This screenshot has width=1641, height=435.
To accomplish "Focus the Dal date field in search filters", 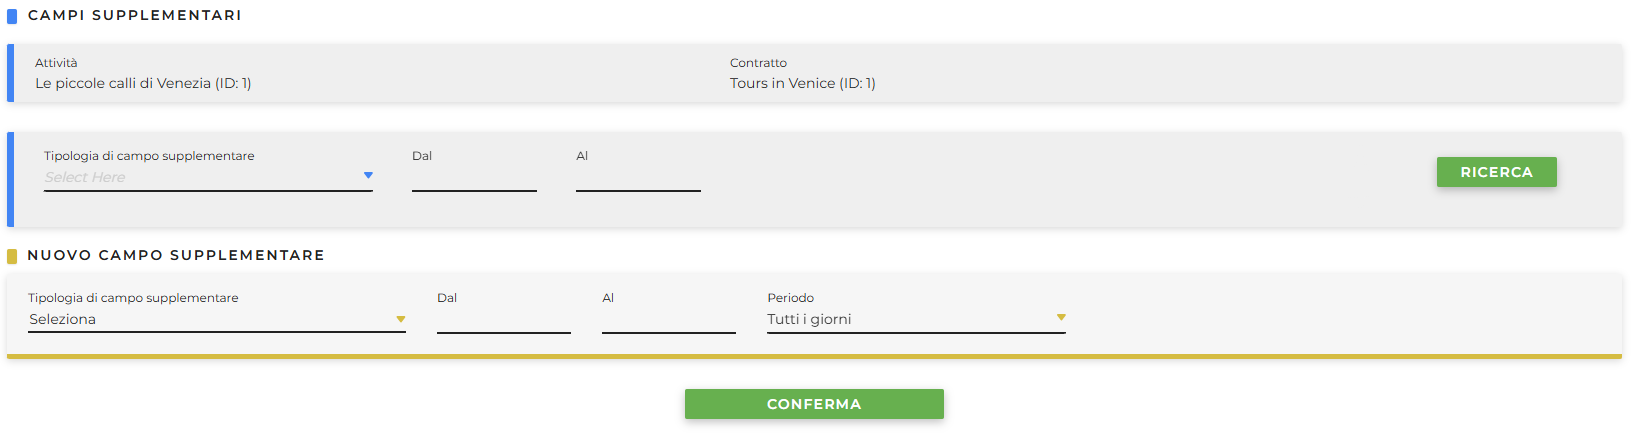I will tap(474, 178).
